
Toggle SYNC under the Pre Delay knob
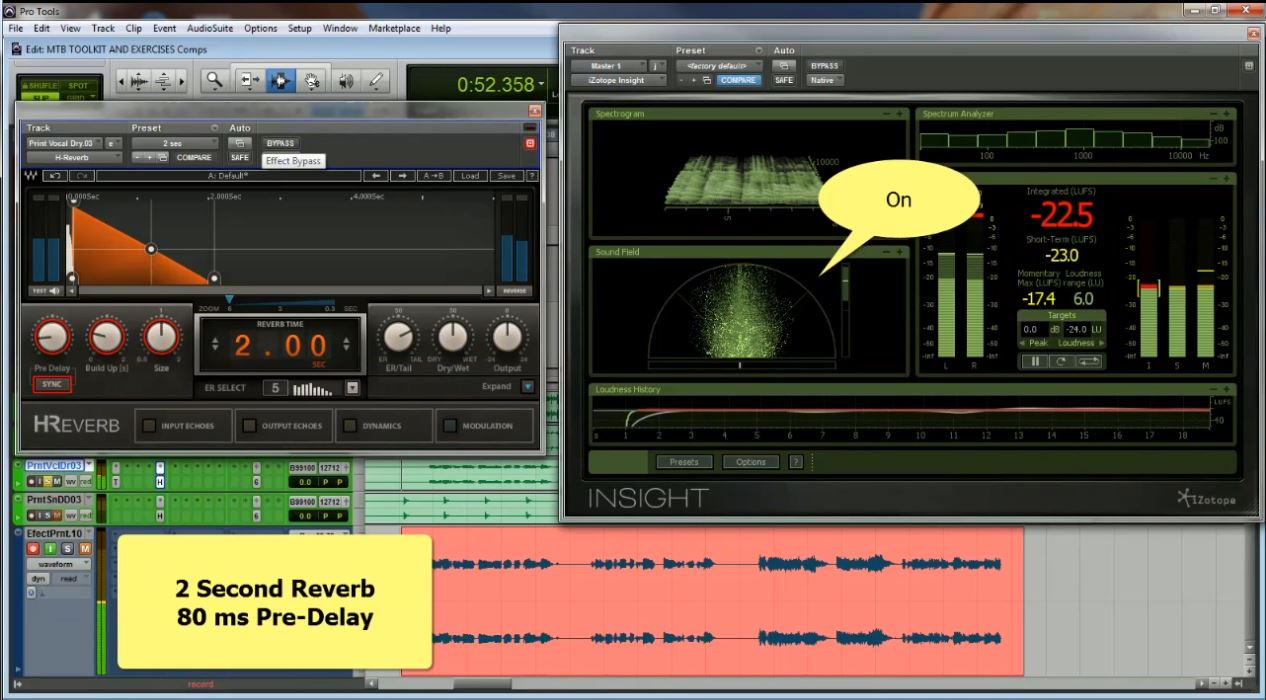tap(51, 383)
